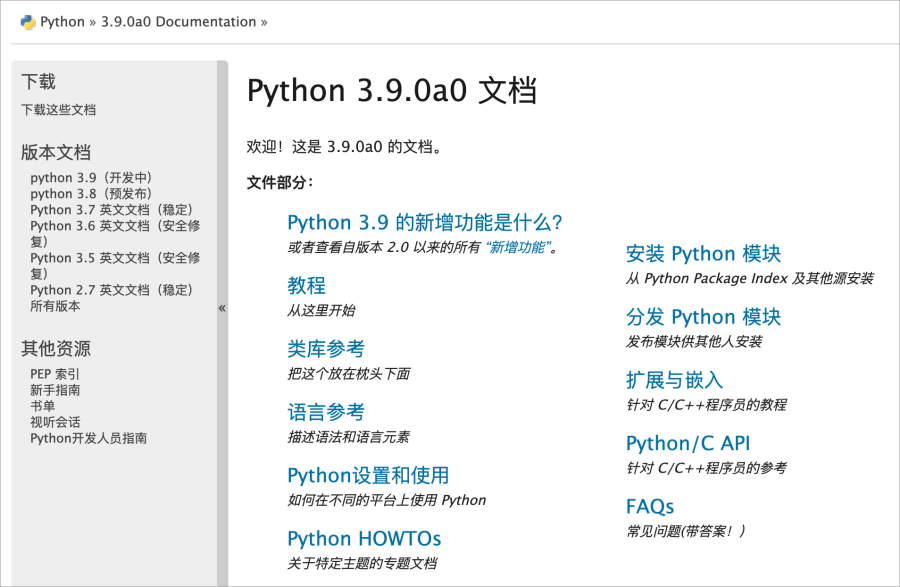Open the Python breadcrumb link
This screenshot has height=587, width=900.
(62, 22)
